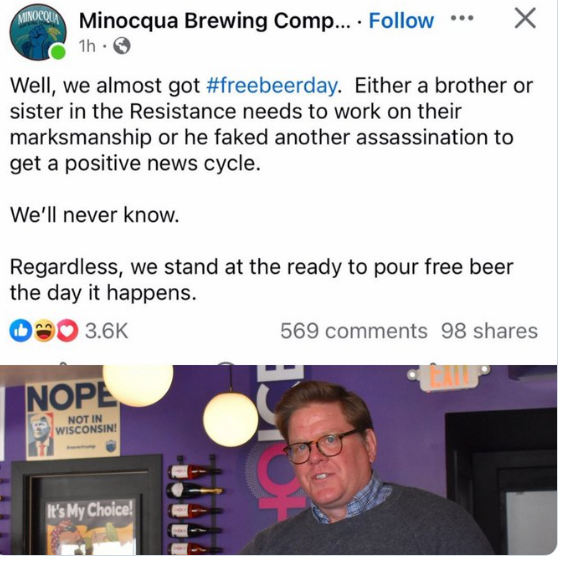Open the #freebeerday hashtag link

click(273, 86)
